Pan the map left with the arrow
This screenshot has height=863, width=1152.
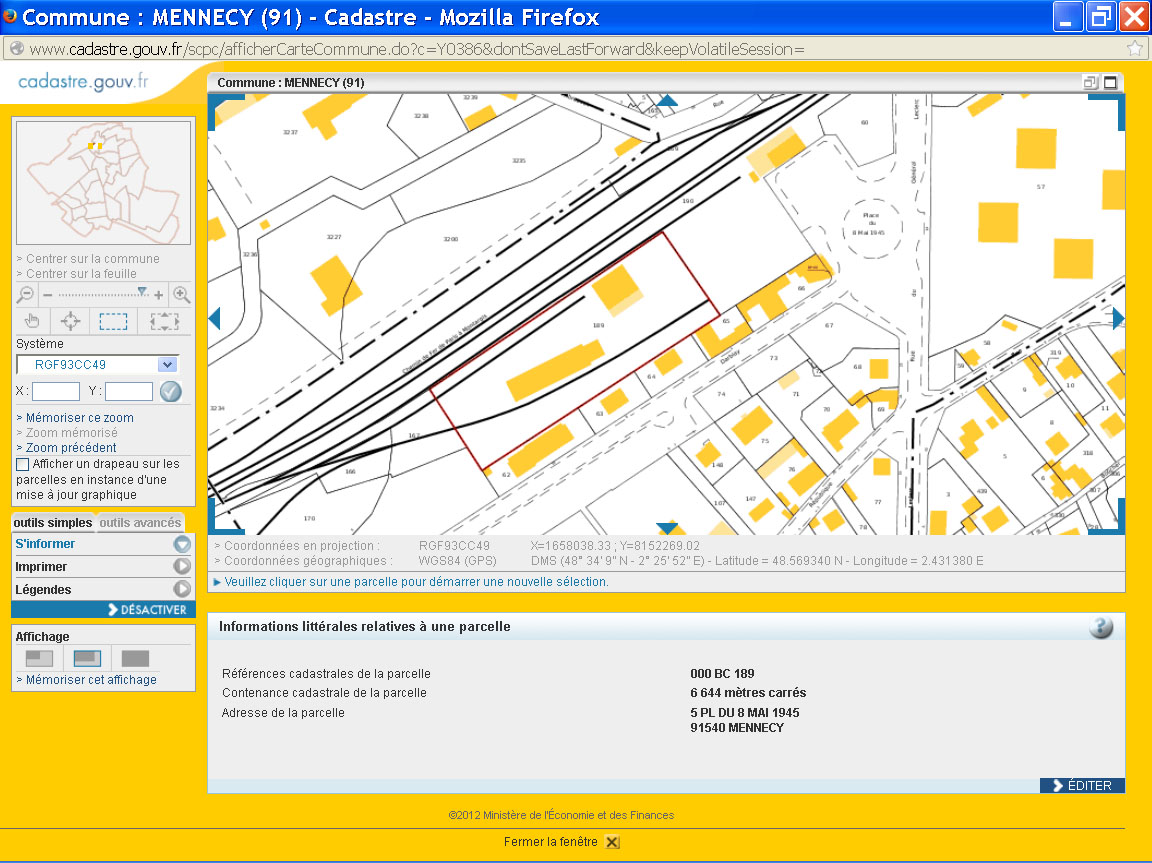pyautogui.click(x=213, y=318)
